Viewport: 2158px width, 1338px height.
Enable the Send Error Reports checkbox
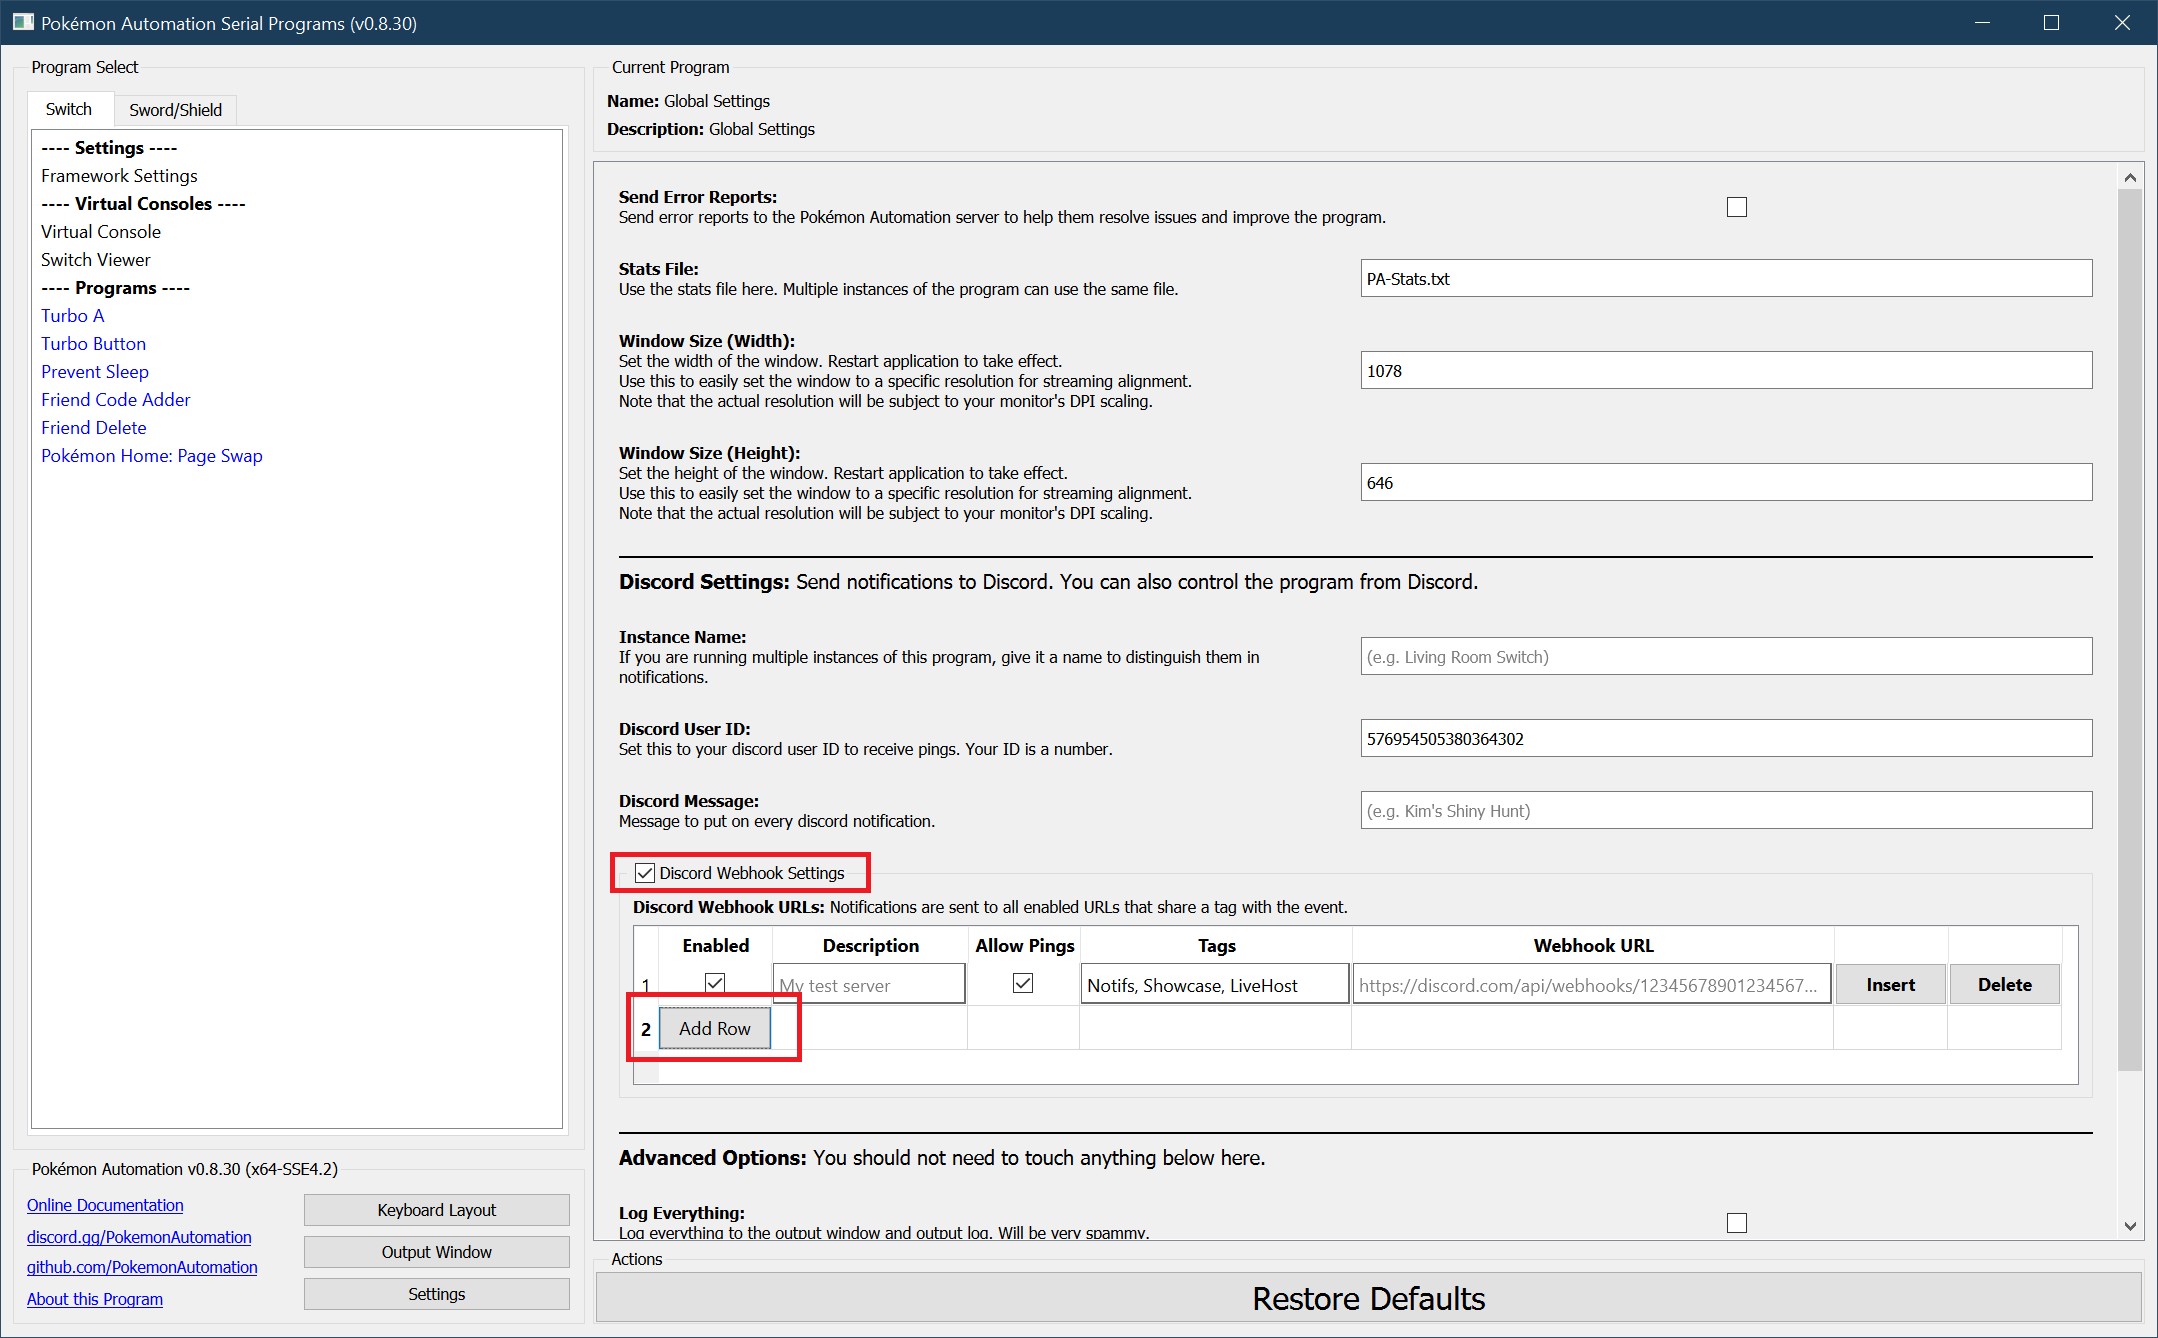click(x=1736, y=207)
